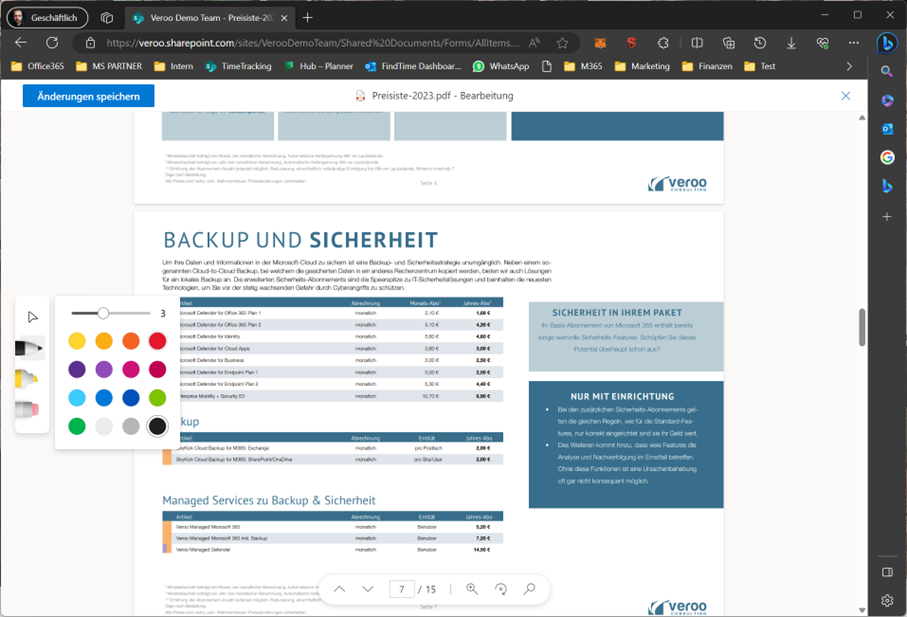907x617 pixels.
Task: Switch to the Veroo Demo Team tab
Action: 200,17
